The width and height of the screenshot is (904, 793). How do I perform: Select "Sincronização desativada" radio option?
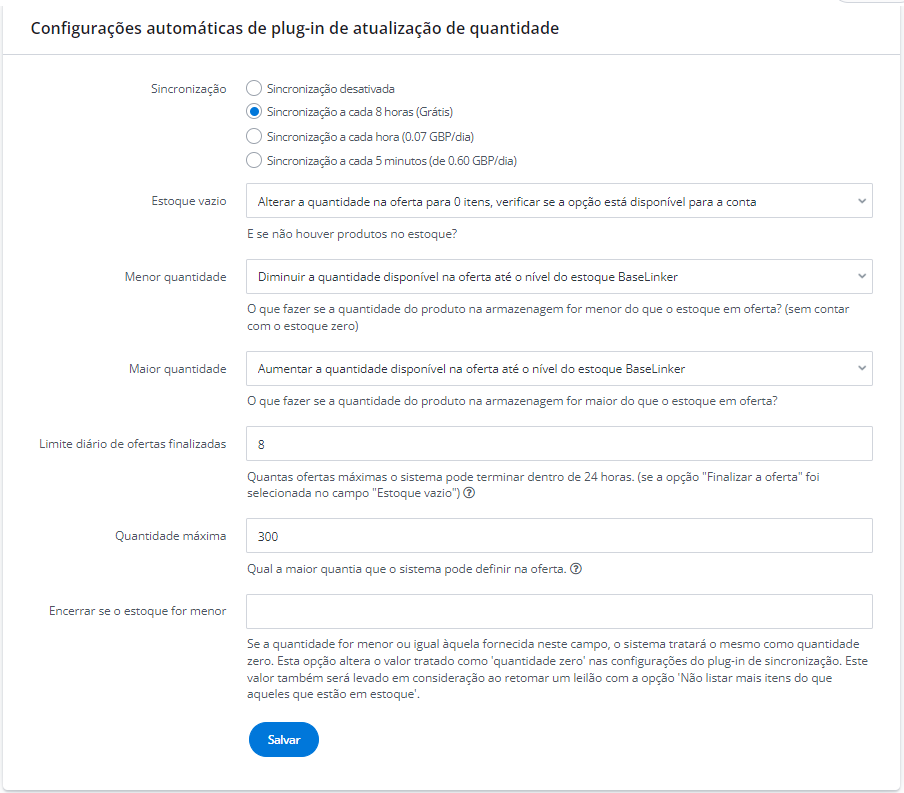[254, 89]
